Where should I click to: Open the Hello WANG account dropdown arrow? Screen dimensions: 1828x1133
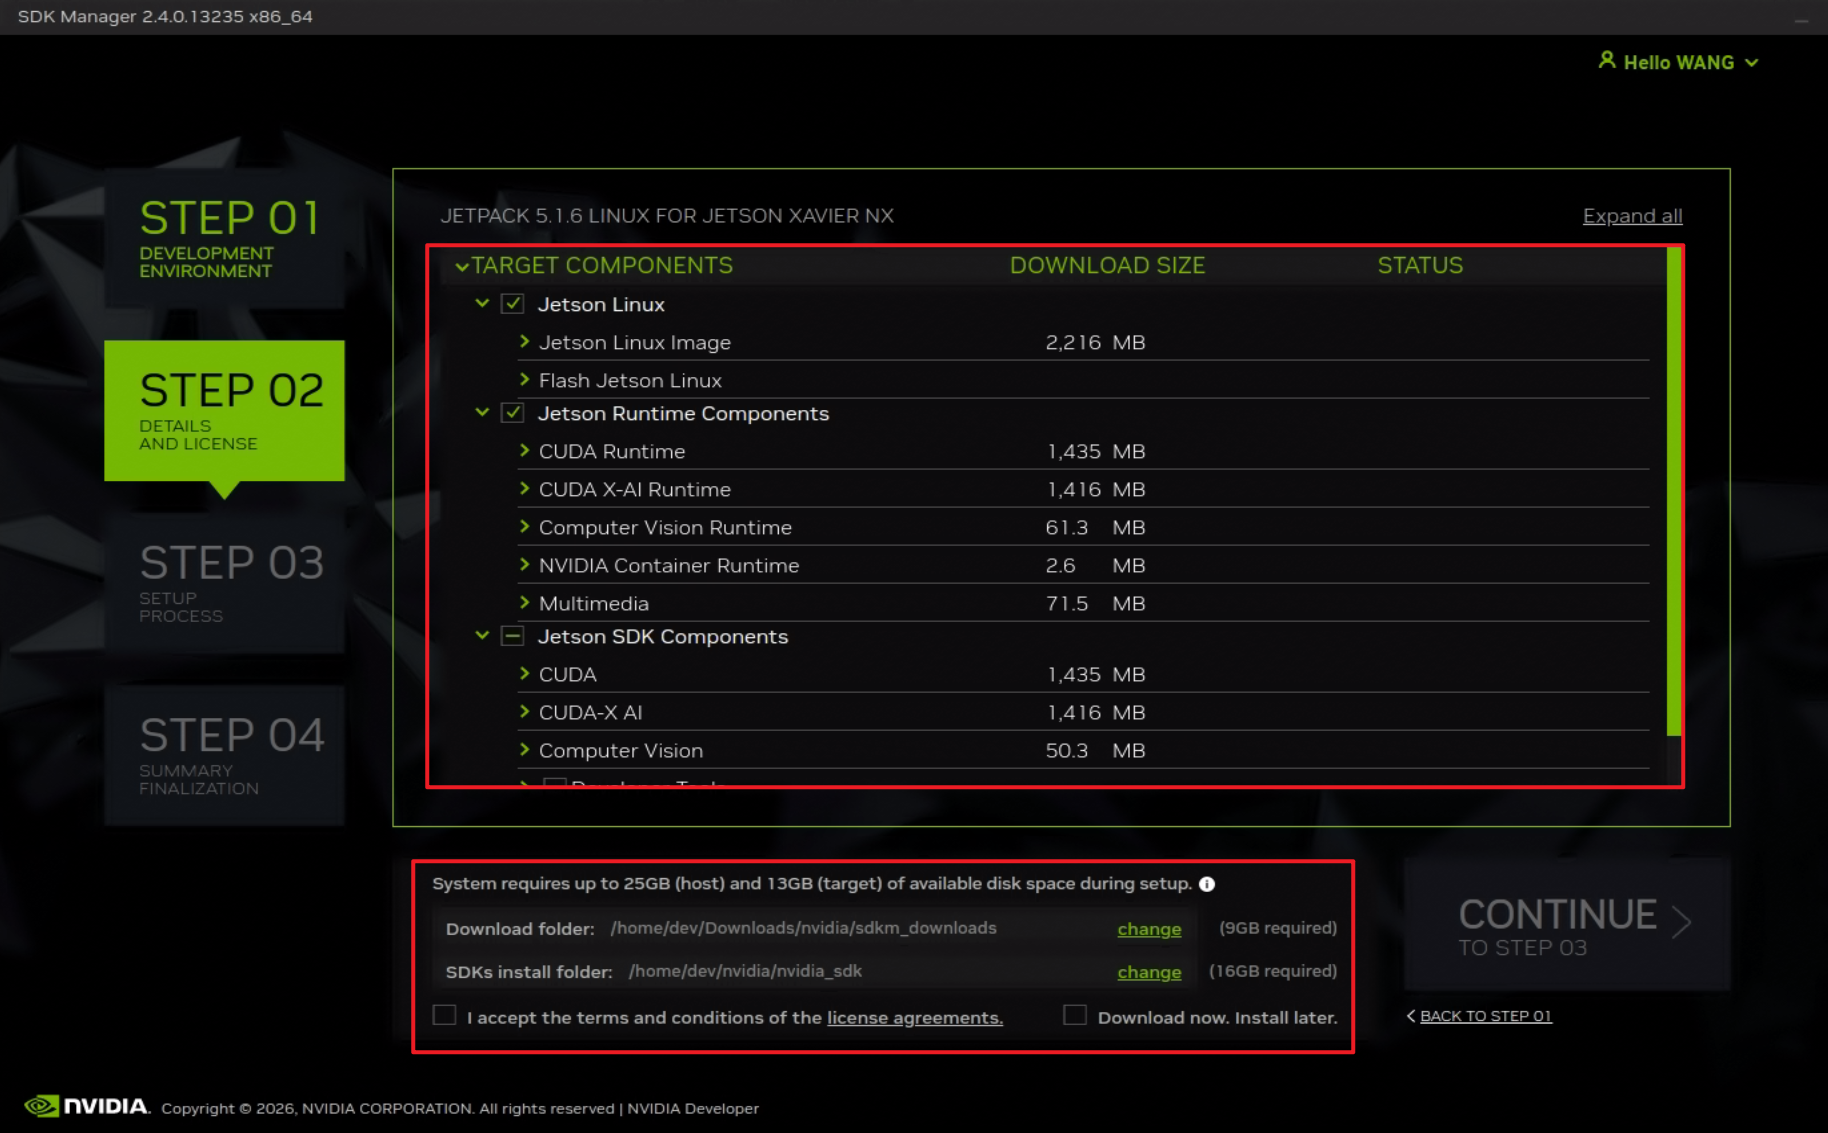point(1752,62)
